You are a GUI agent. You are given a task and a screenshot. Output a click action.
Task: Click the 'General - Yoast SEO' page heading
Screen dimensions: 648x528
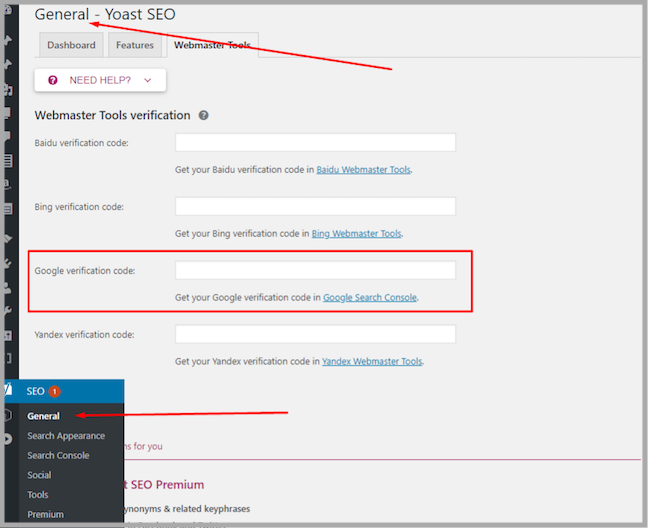click(105, 14)
